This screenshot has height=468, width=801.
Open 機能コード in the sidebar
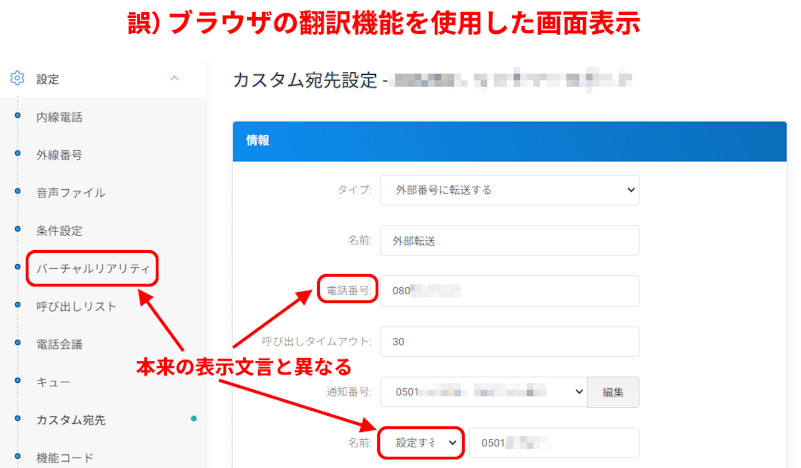coord(64,458)
